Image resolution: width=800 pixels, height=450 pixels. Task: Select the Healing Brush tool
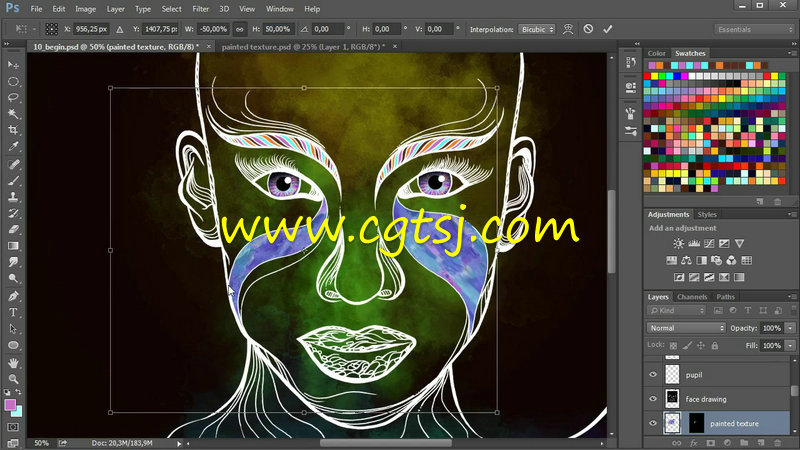[13, 164]
